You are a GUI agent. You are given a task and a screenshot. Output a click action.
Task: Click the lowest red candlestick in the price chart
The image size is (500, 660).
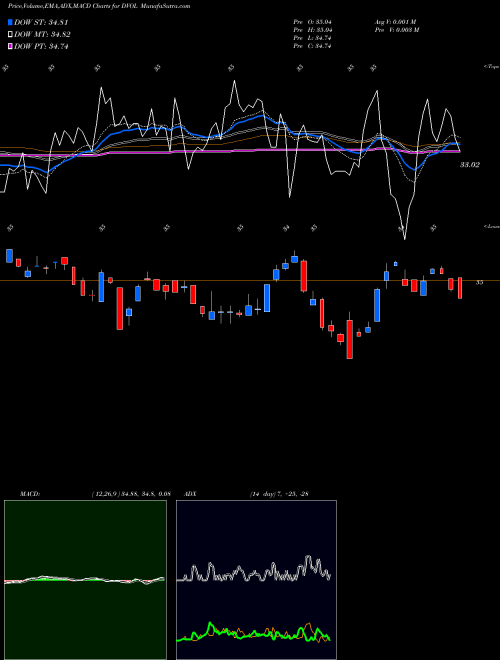[349, 339]
